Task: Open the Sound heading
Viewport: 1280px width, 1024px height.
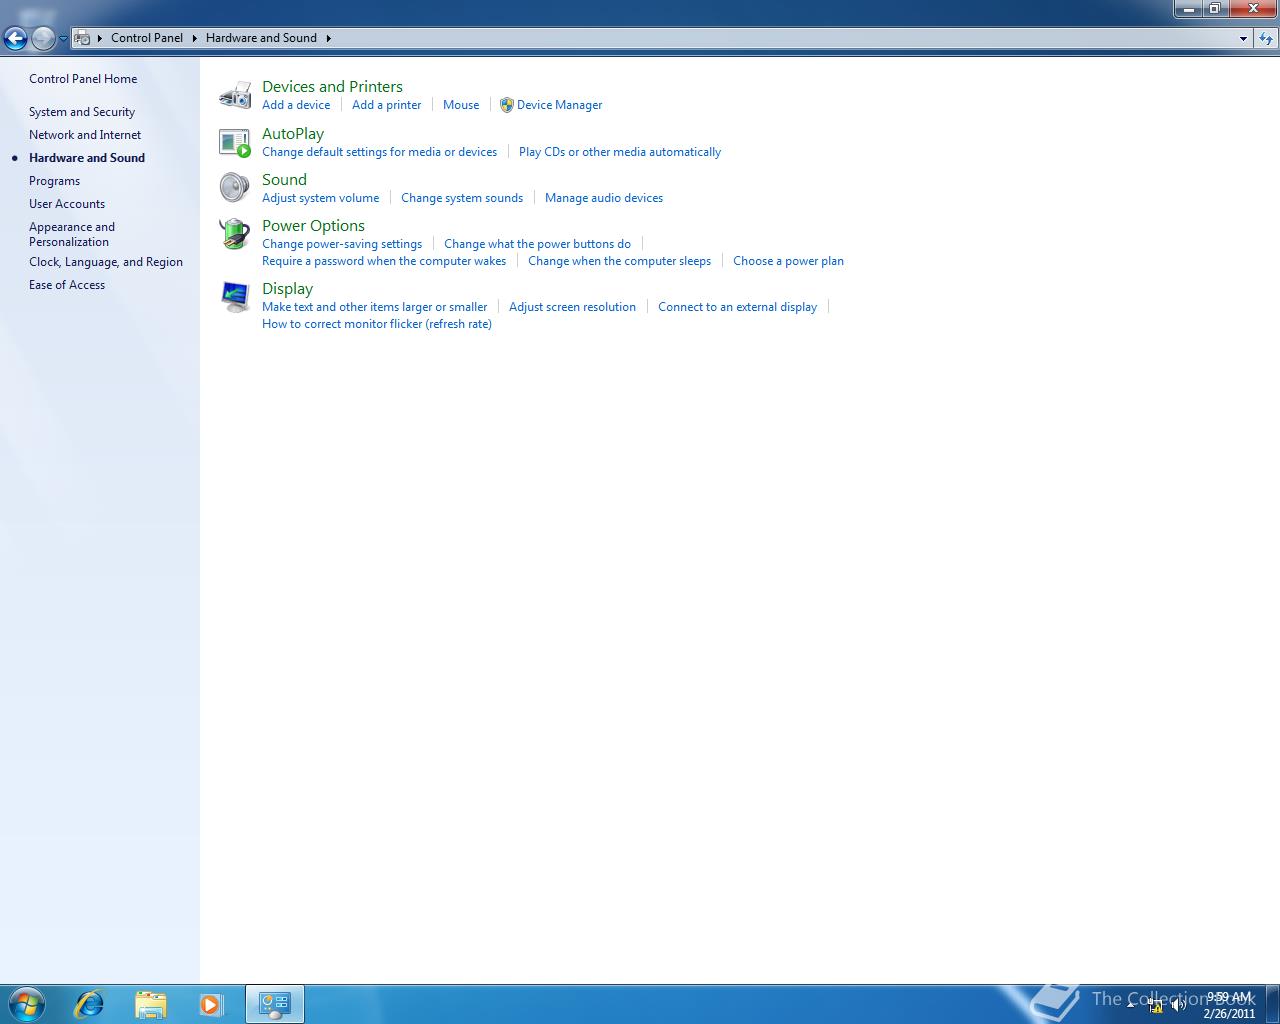Action: click(x=284, y=180)
